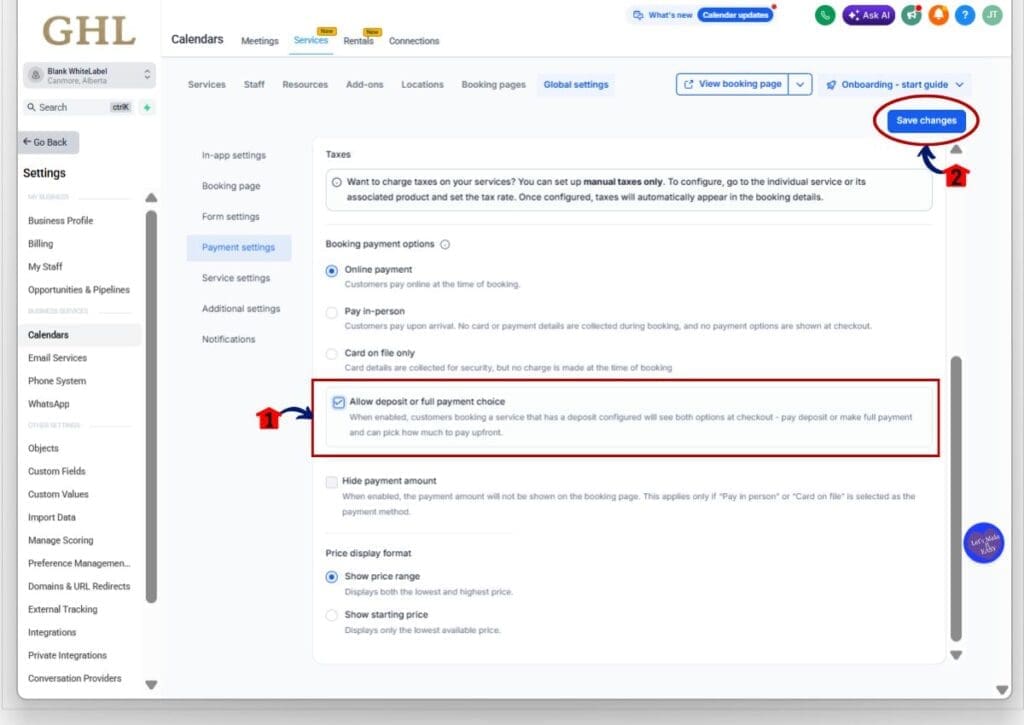Click the page bottom-right scroll down arrow

click(x=1002, y=690)
